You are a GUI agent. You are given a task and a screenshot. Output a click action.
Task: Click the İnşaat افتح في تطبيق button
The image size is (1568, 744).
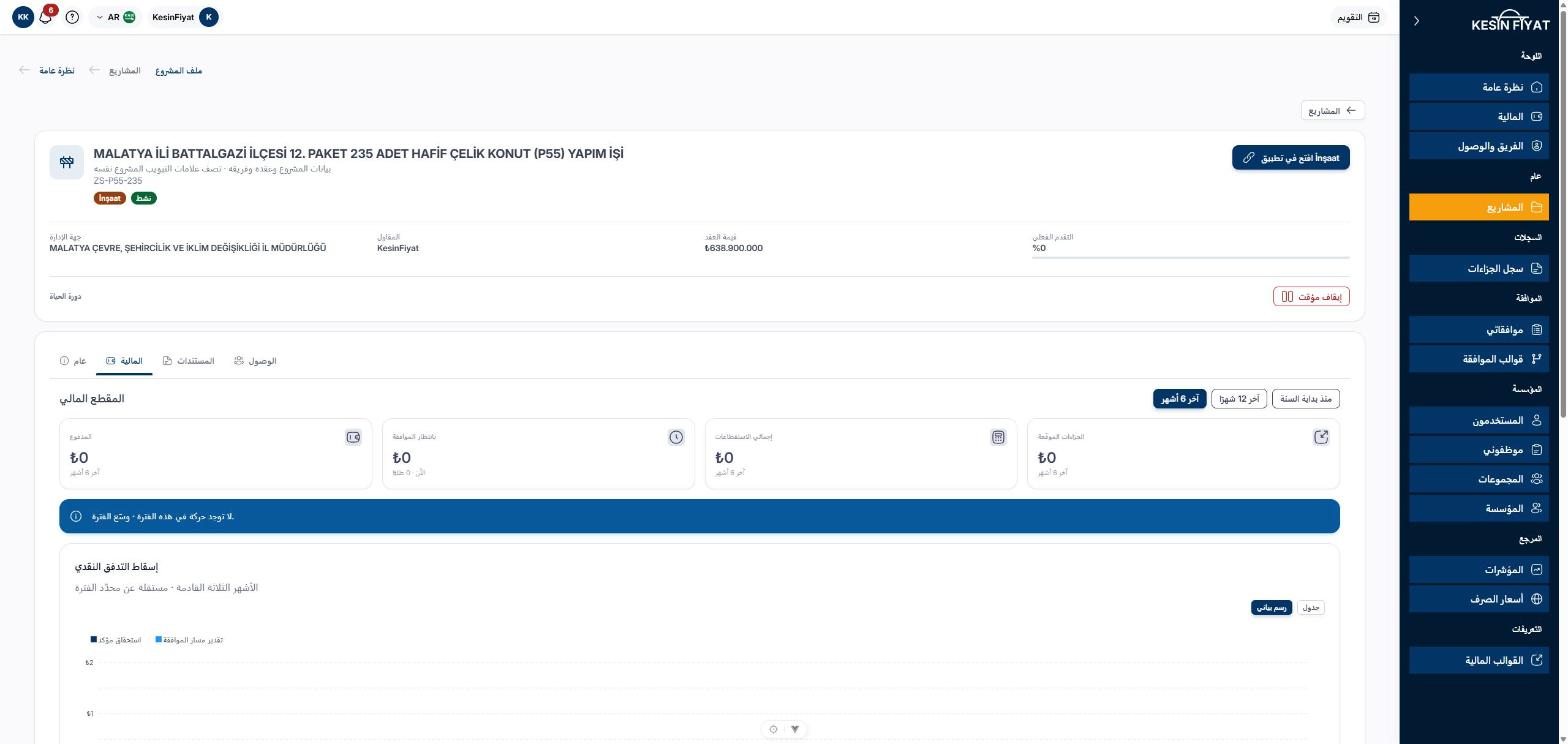[x=1291, y=158]
